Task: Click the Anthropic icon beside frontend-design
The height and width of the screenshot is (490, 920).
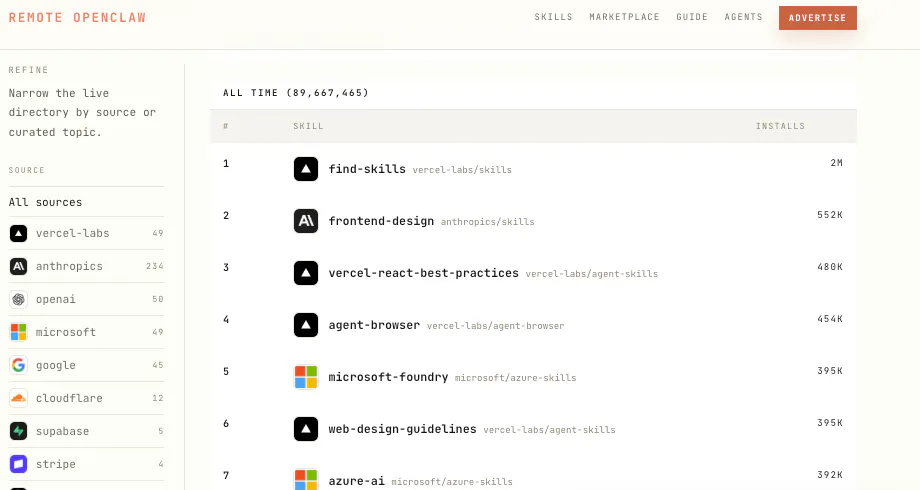Action: [306, 221]
